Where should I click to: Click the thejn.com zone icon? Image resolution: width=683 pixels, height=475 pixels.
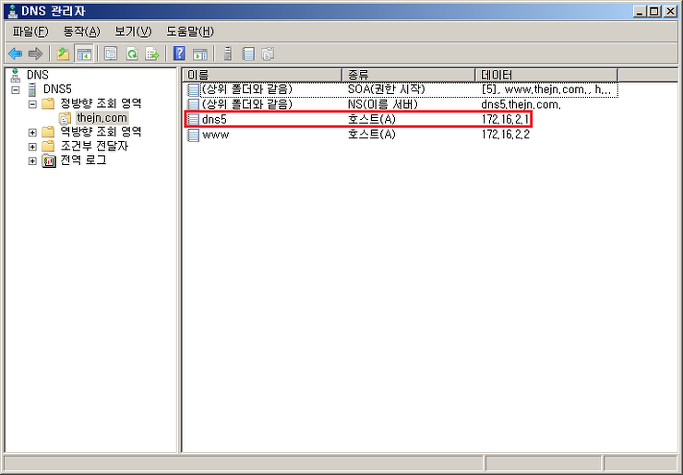tap(64, 118)
